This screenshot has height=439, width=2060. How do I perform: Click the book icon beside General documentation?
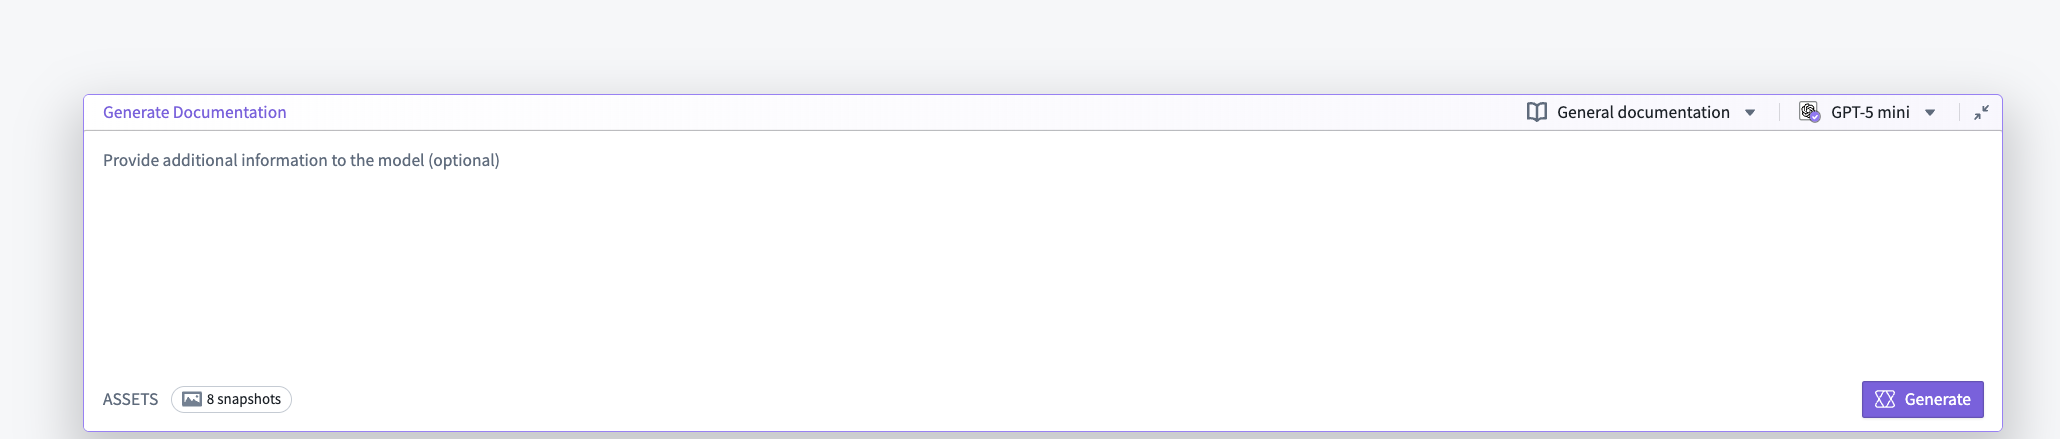coord(1536,112)
